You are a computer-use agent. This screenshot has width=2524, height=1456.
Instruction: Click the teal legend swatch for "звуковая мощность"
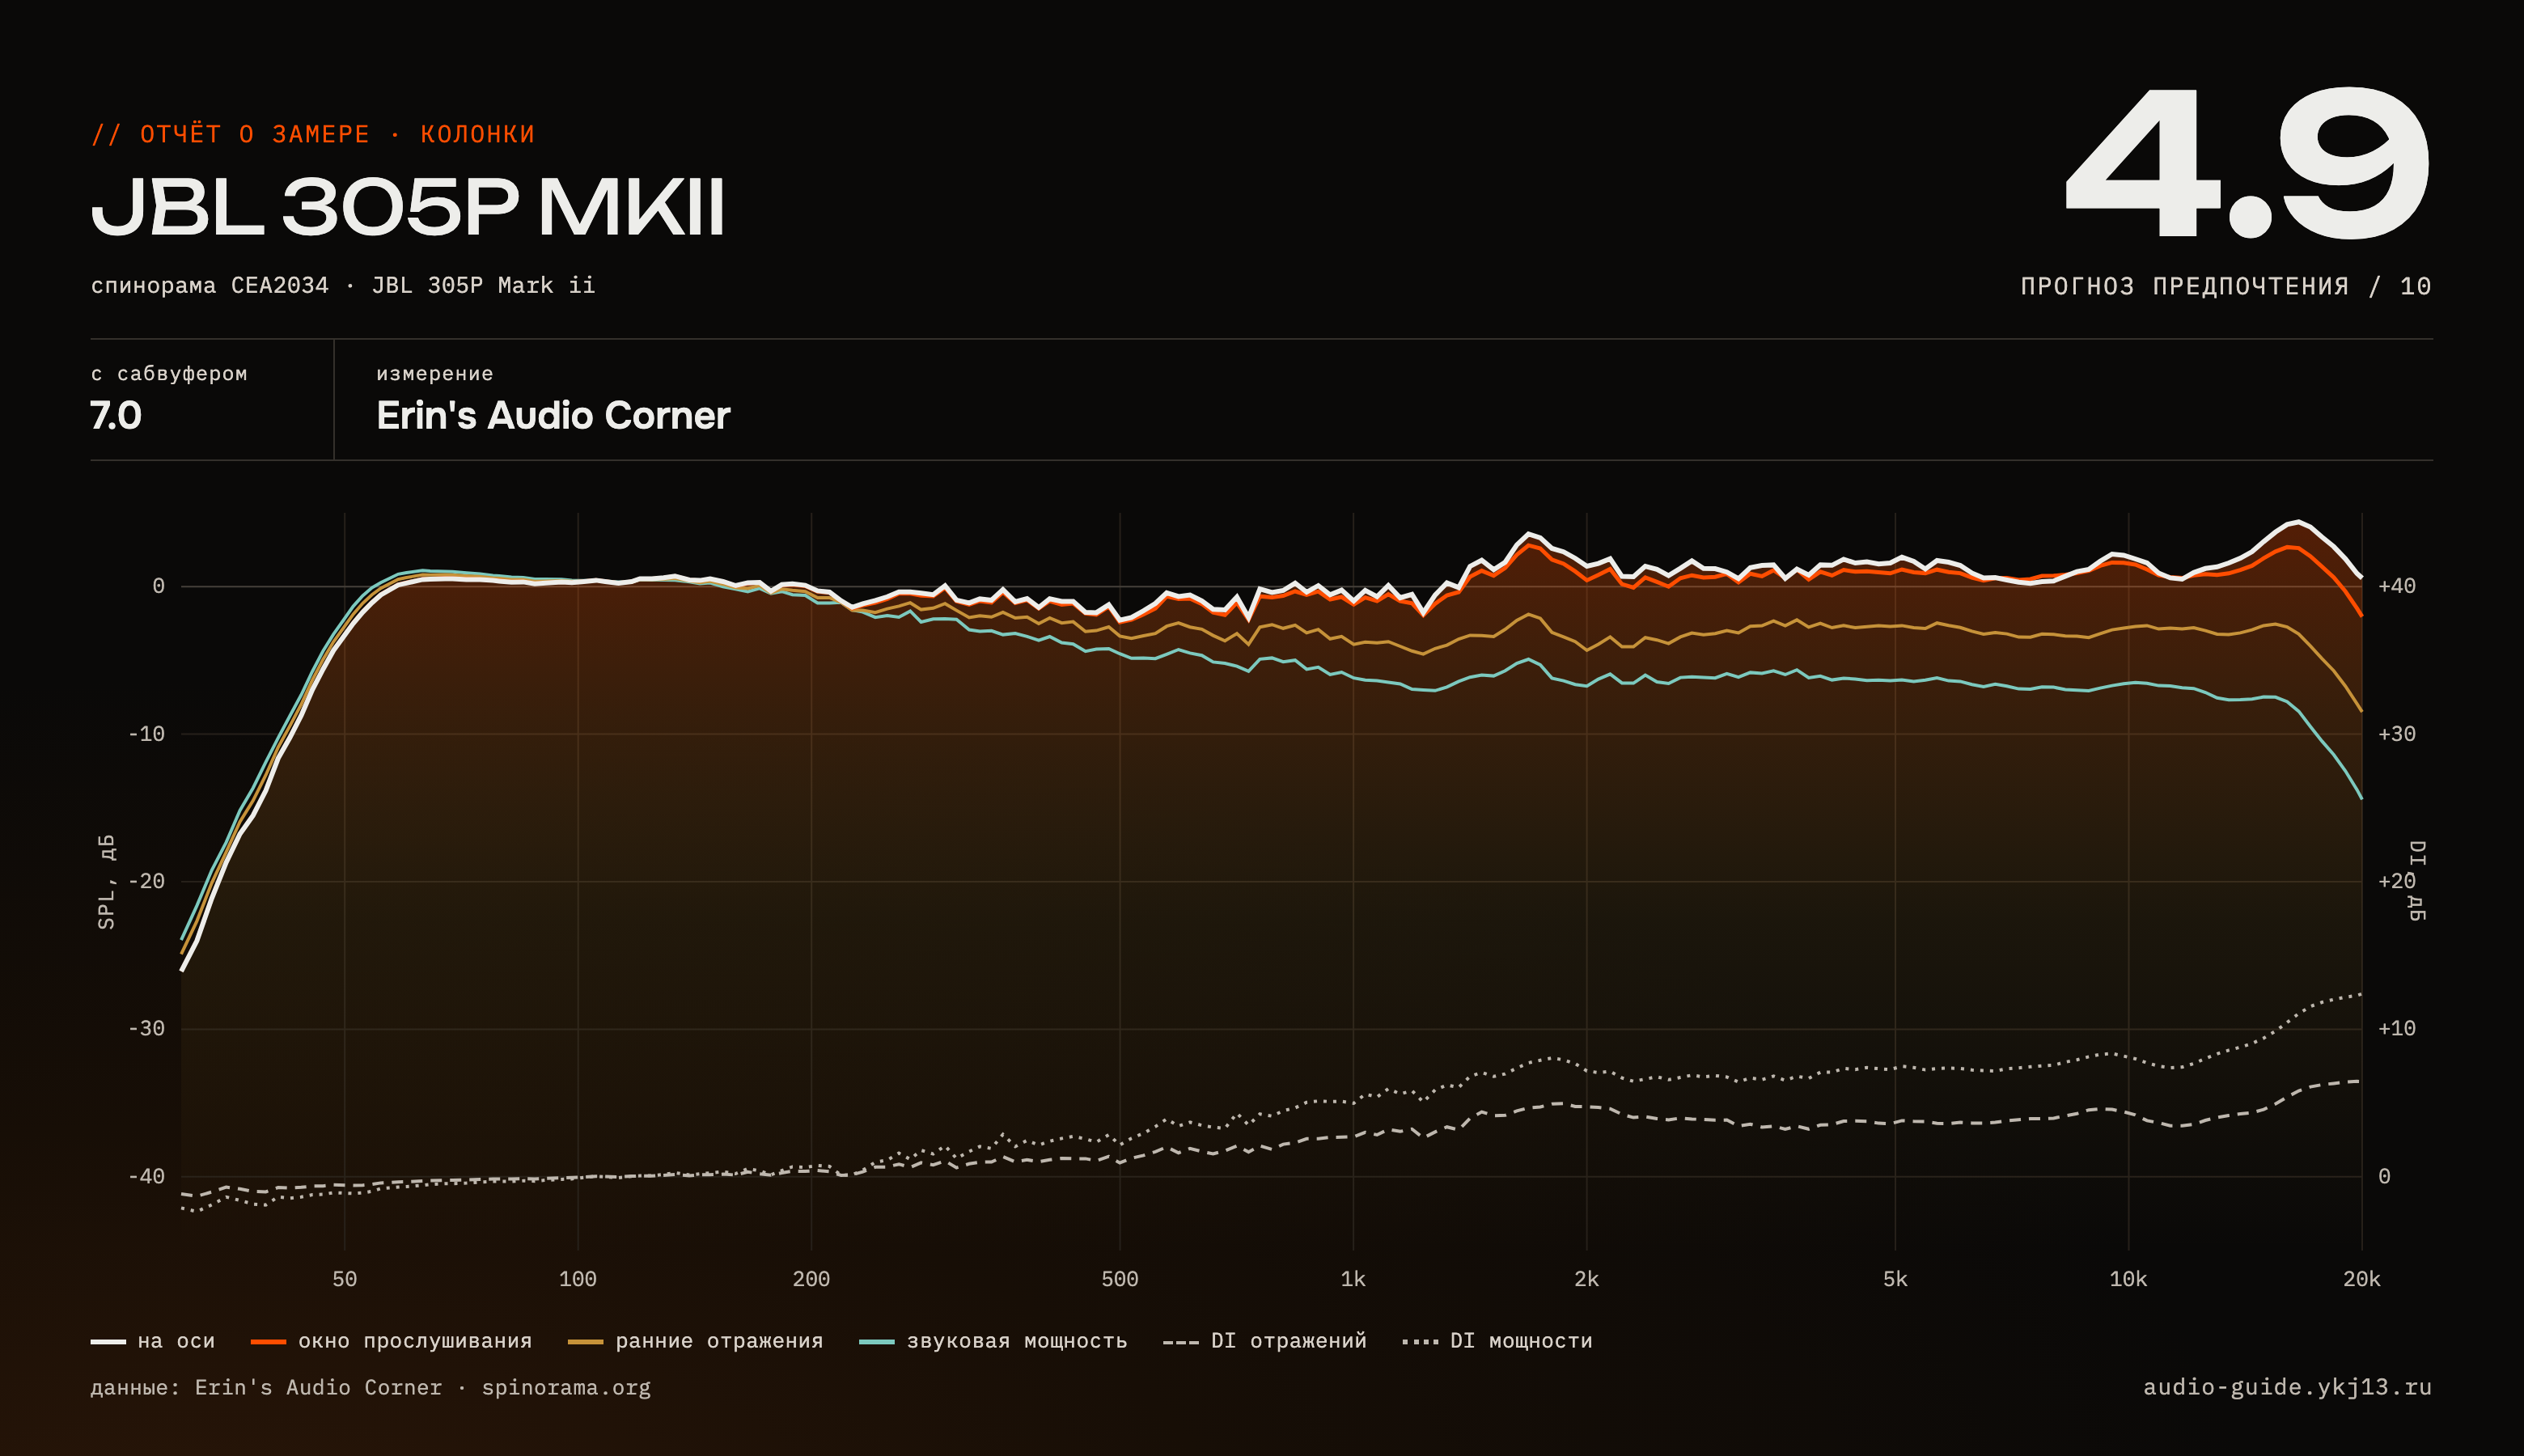[x=877, y=1342]
